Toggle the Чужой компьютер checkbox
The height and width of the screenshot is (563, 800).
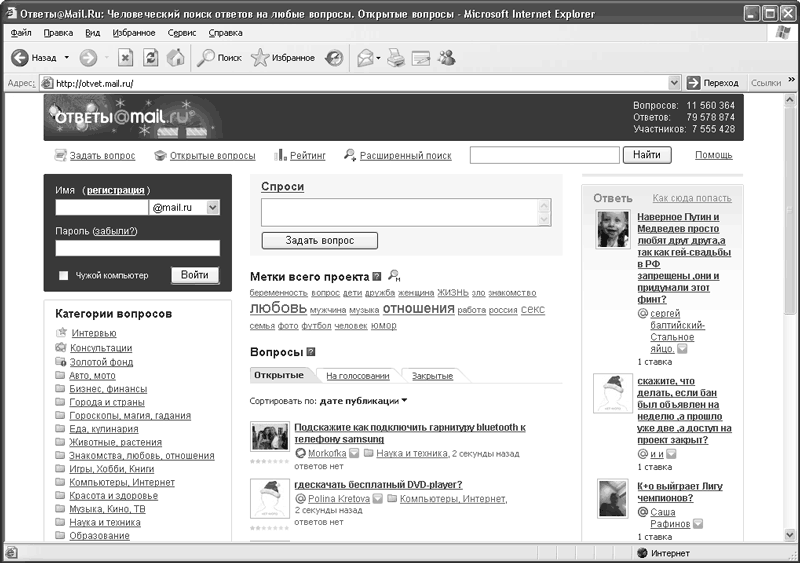tap(63, 275)
